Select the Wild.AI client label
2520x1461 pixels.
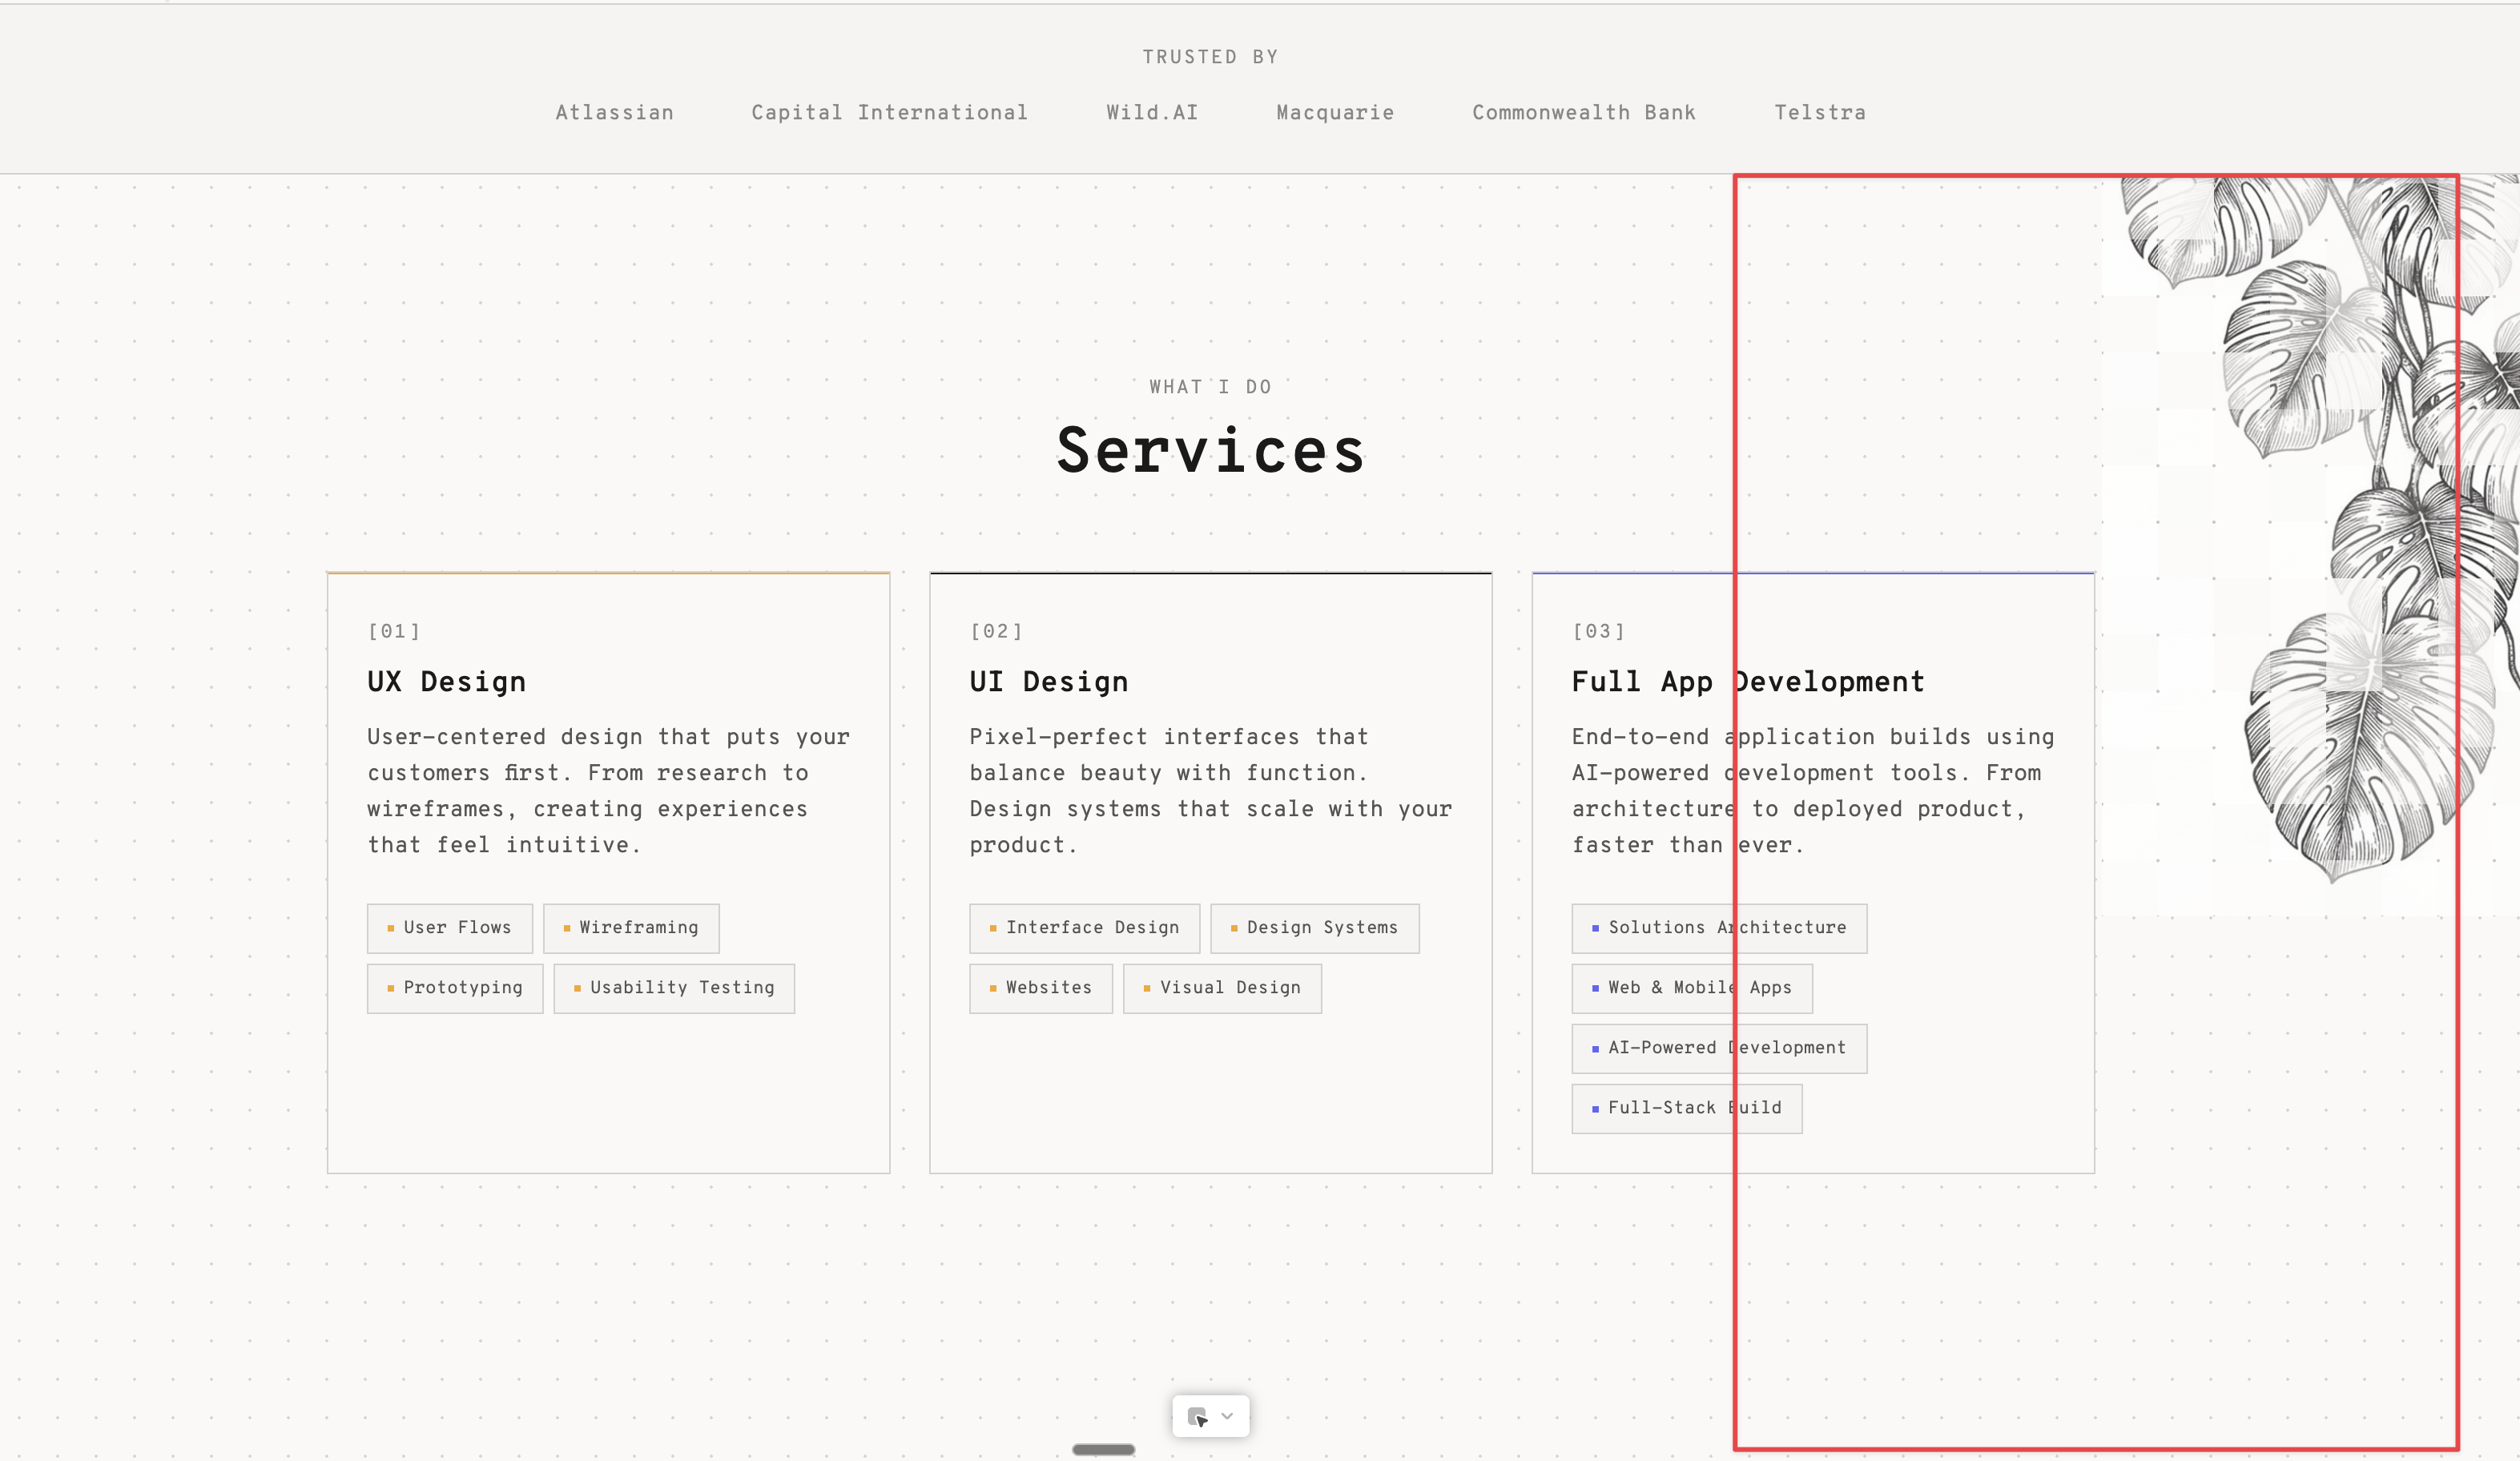click(1151, 113)
